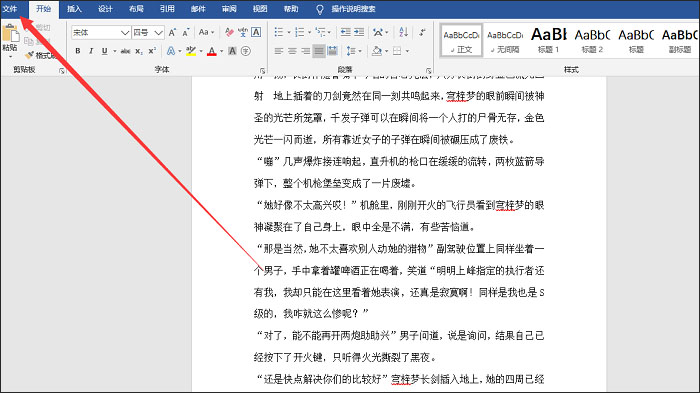Image resolution: width=700 pixels, height=393 pixels.
Task: Toggle Show/Hide paragraph marks
Action: (x=422, y=32)
